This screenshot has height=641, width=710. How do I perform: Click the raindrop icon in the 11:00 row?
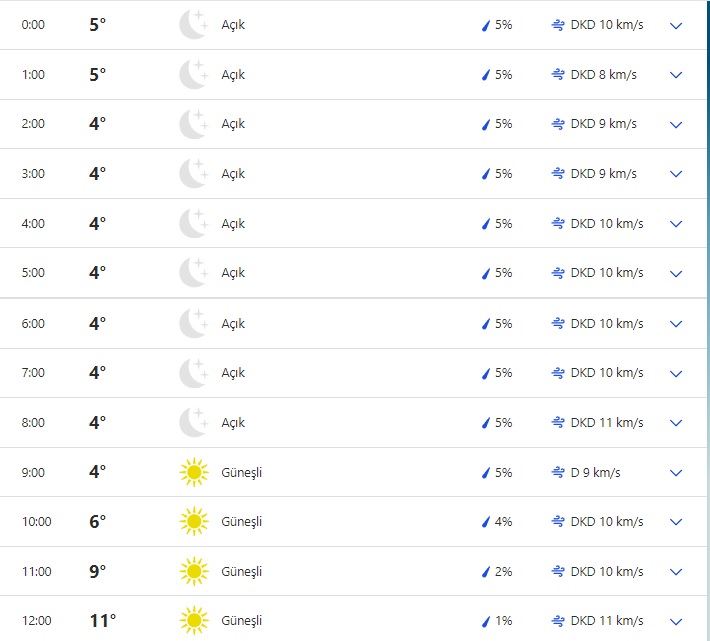[x=487, y=572]
